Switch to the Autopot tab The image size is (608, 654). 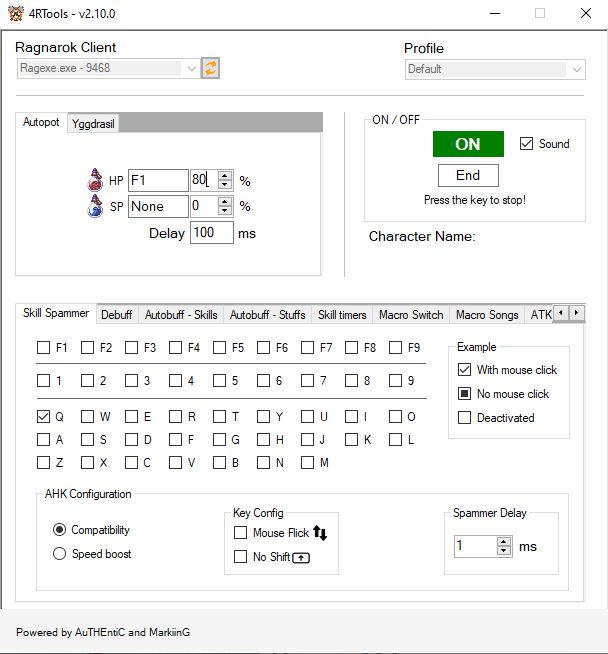click(x=41, y=122)
